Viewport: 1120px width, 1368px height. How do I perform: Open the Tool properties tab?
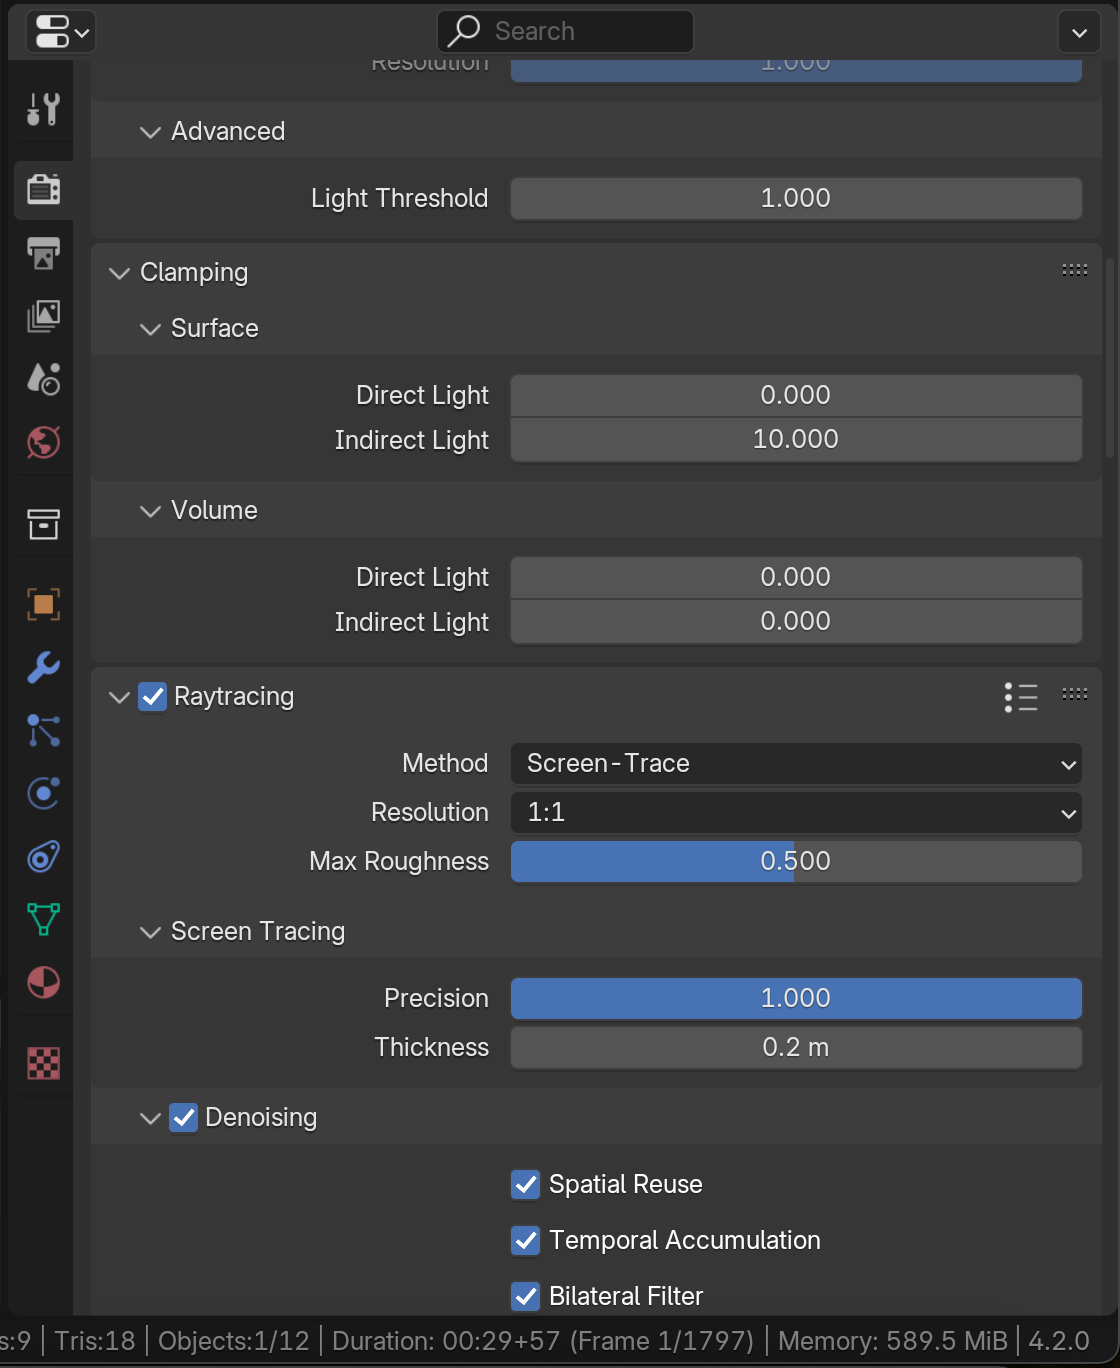click(43, 109)
